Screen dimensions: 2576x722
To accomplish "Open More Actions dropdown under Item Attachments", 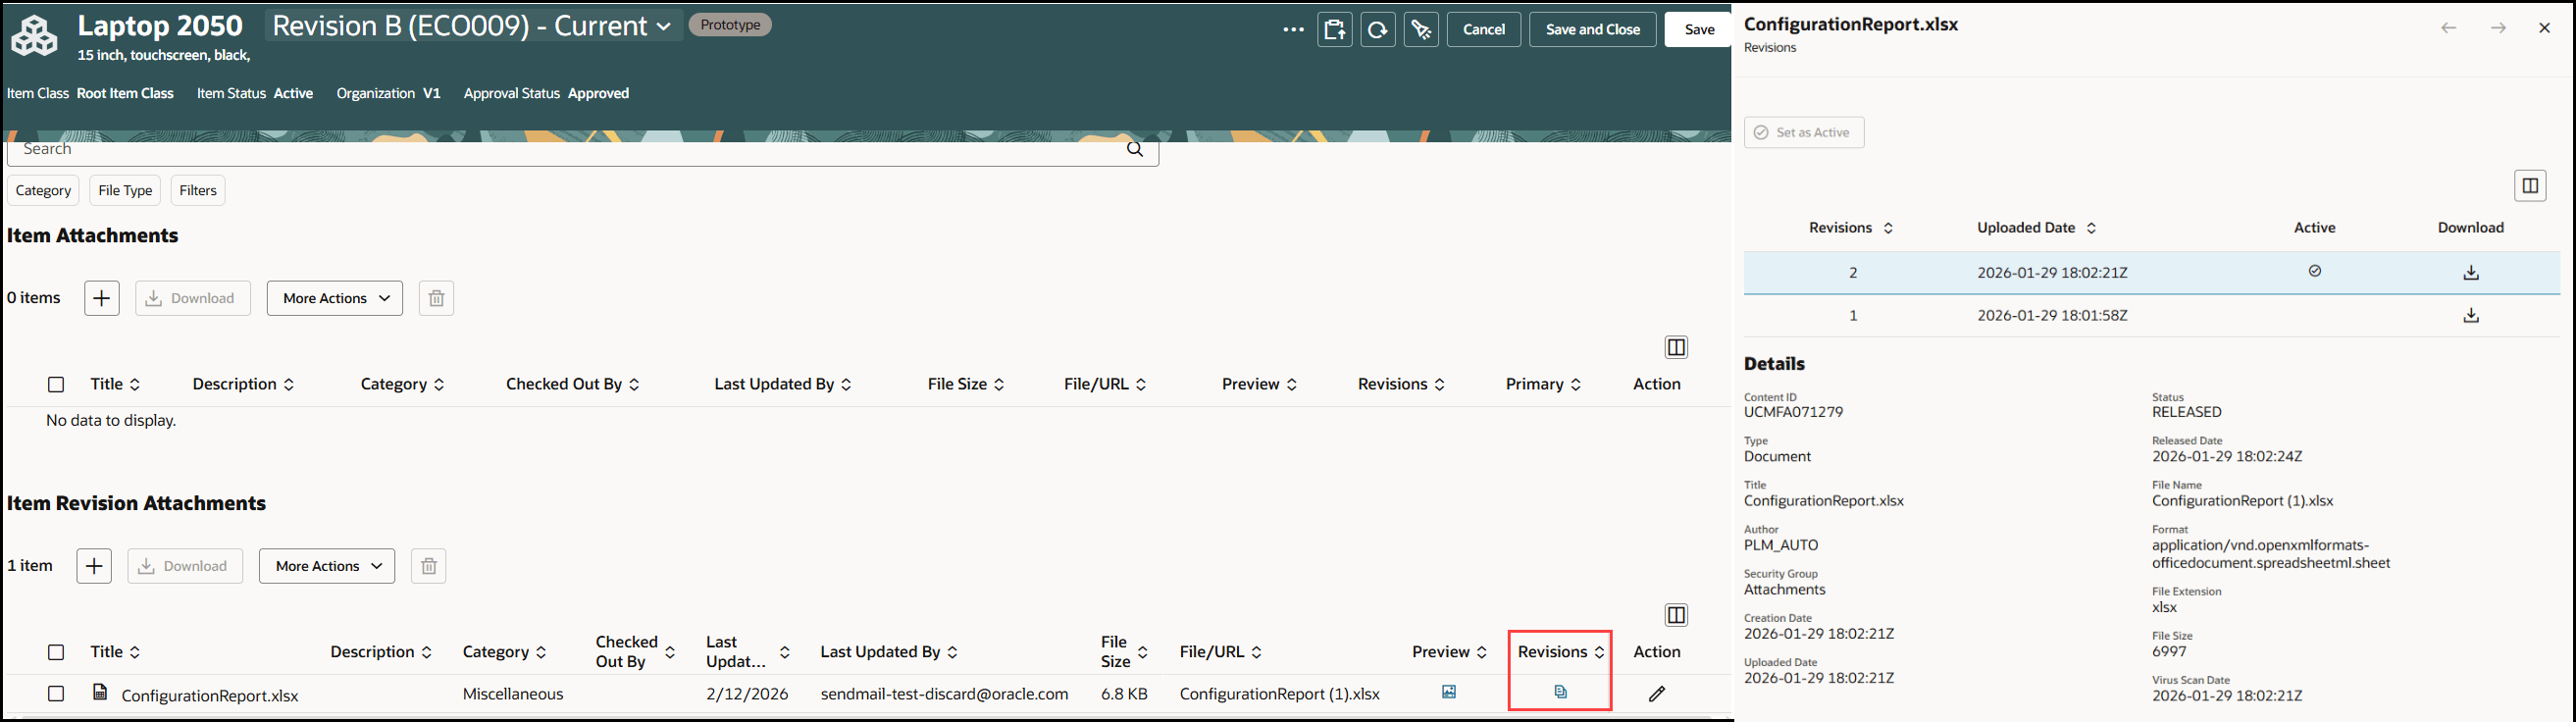I will coord(335,298).
